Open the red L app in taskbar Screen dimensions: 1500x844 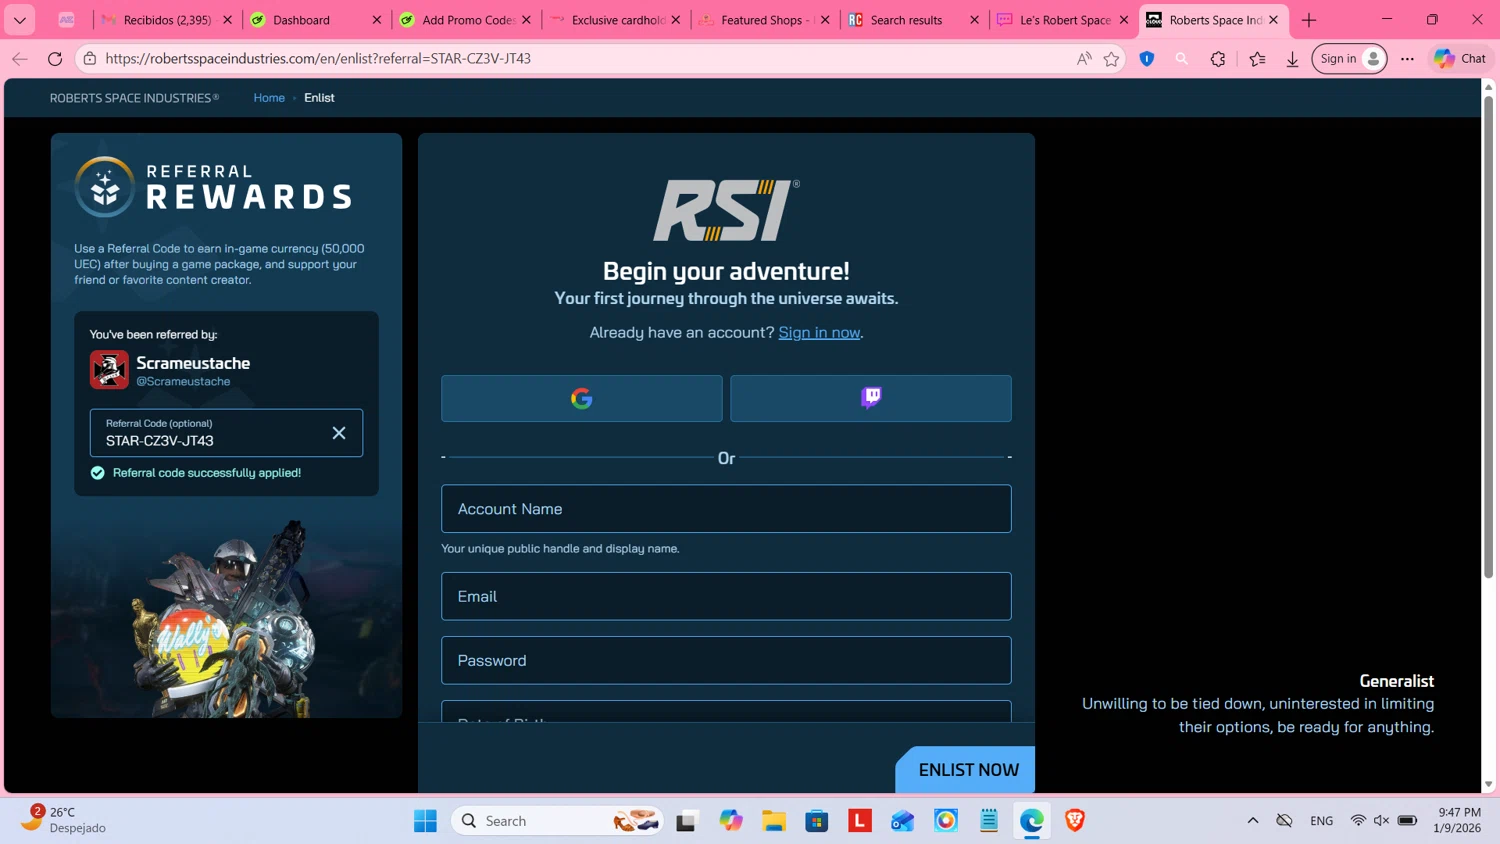[860, 821]
